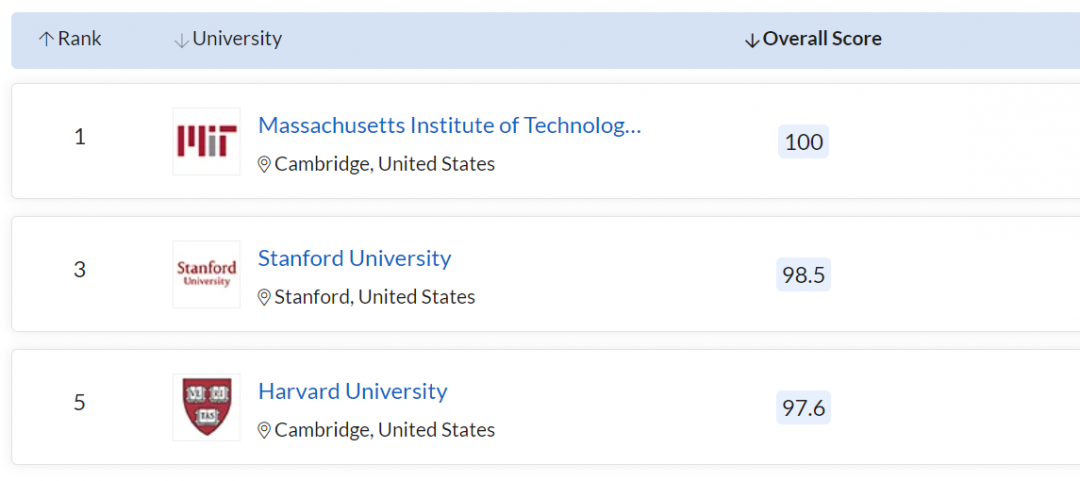Click the 98.5 score badge
Screen dimensions: 1080x481
pos(803,275)
